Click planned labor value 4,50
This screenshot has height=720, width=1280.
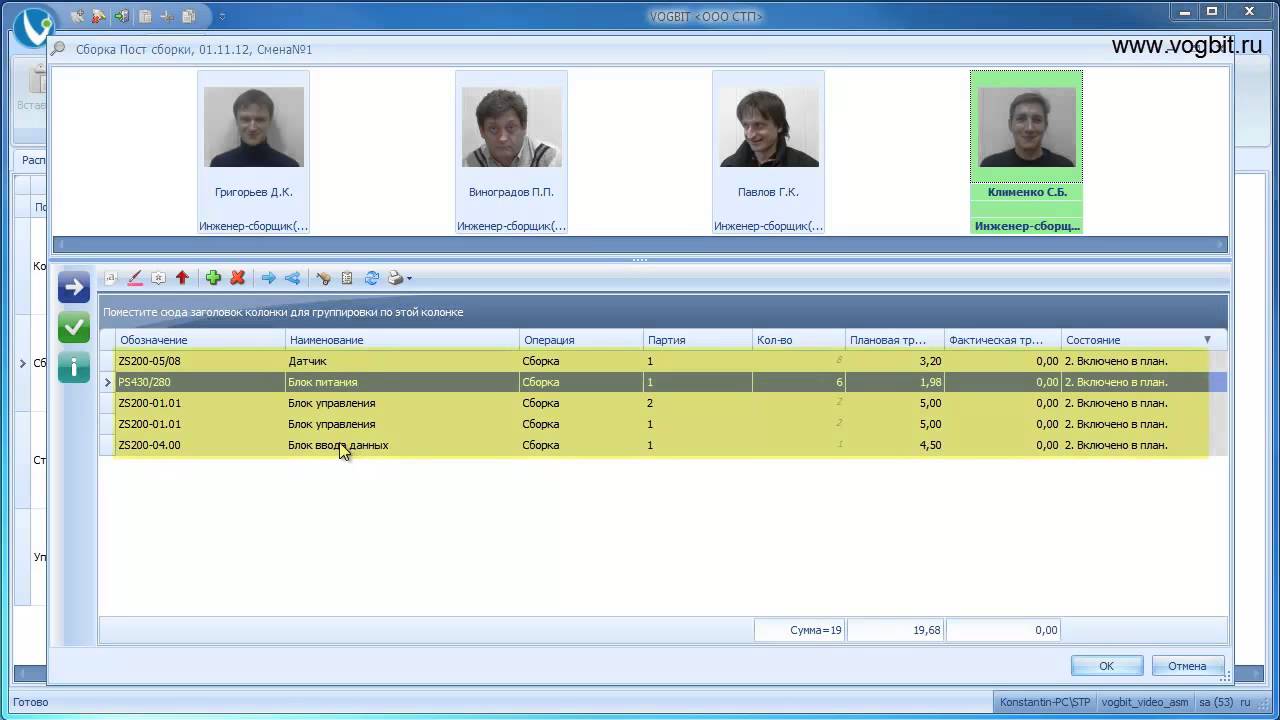[895, 445]
